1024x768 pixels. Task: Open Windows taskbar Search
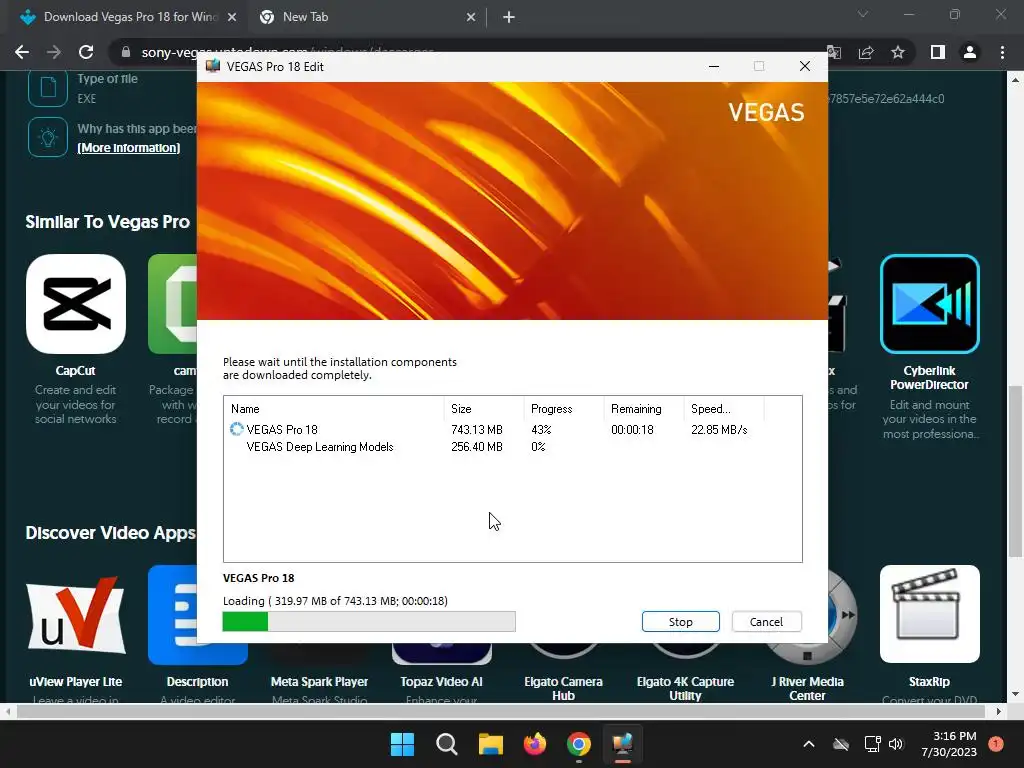click(x=447, y=744)
